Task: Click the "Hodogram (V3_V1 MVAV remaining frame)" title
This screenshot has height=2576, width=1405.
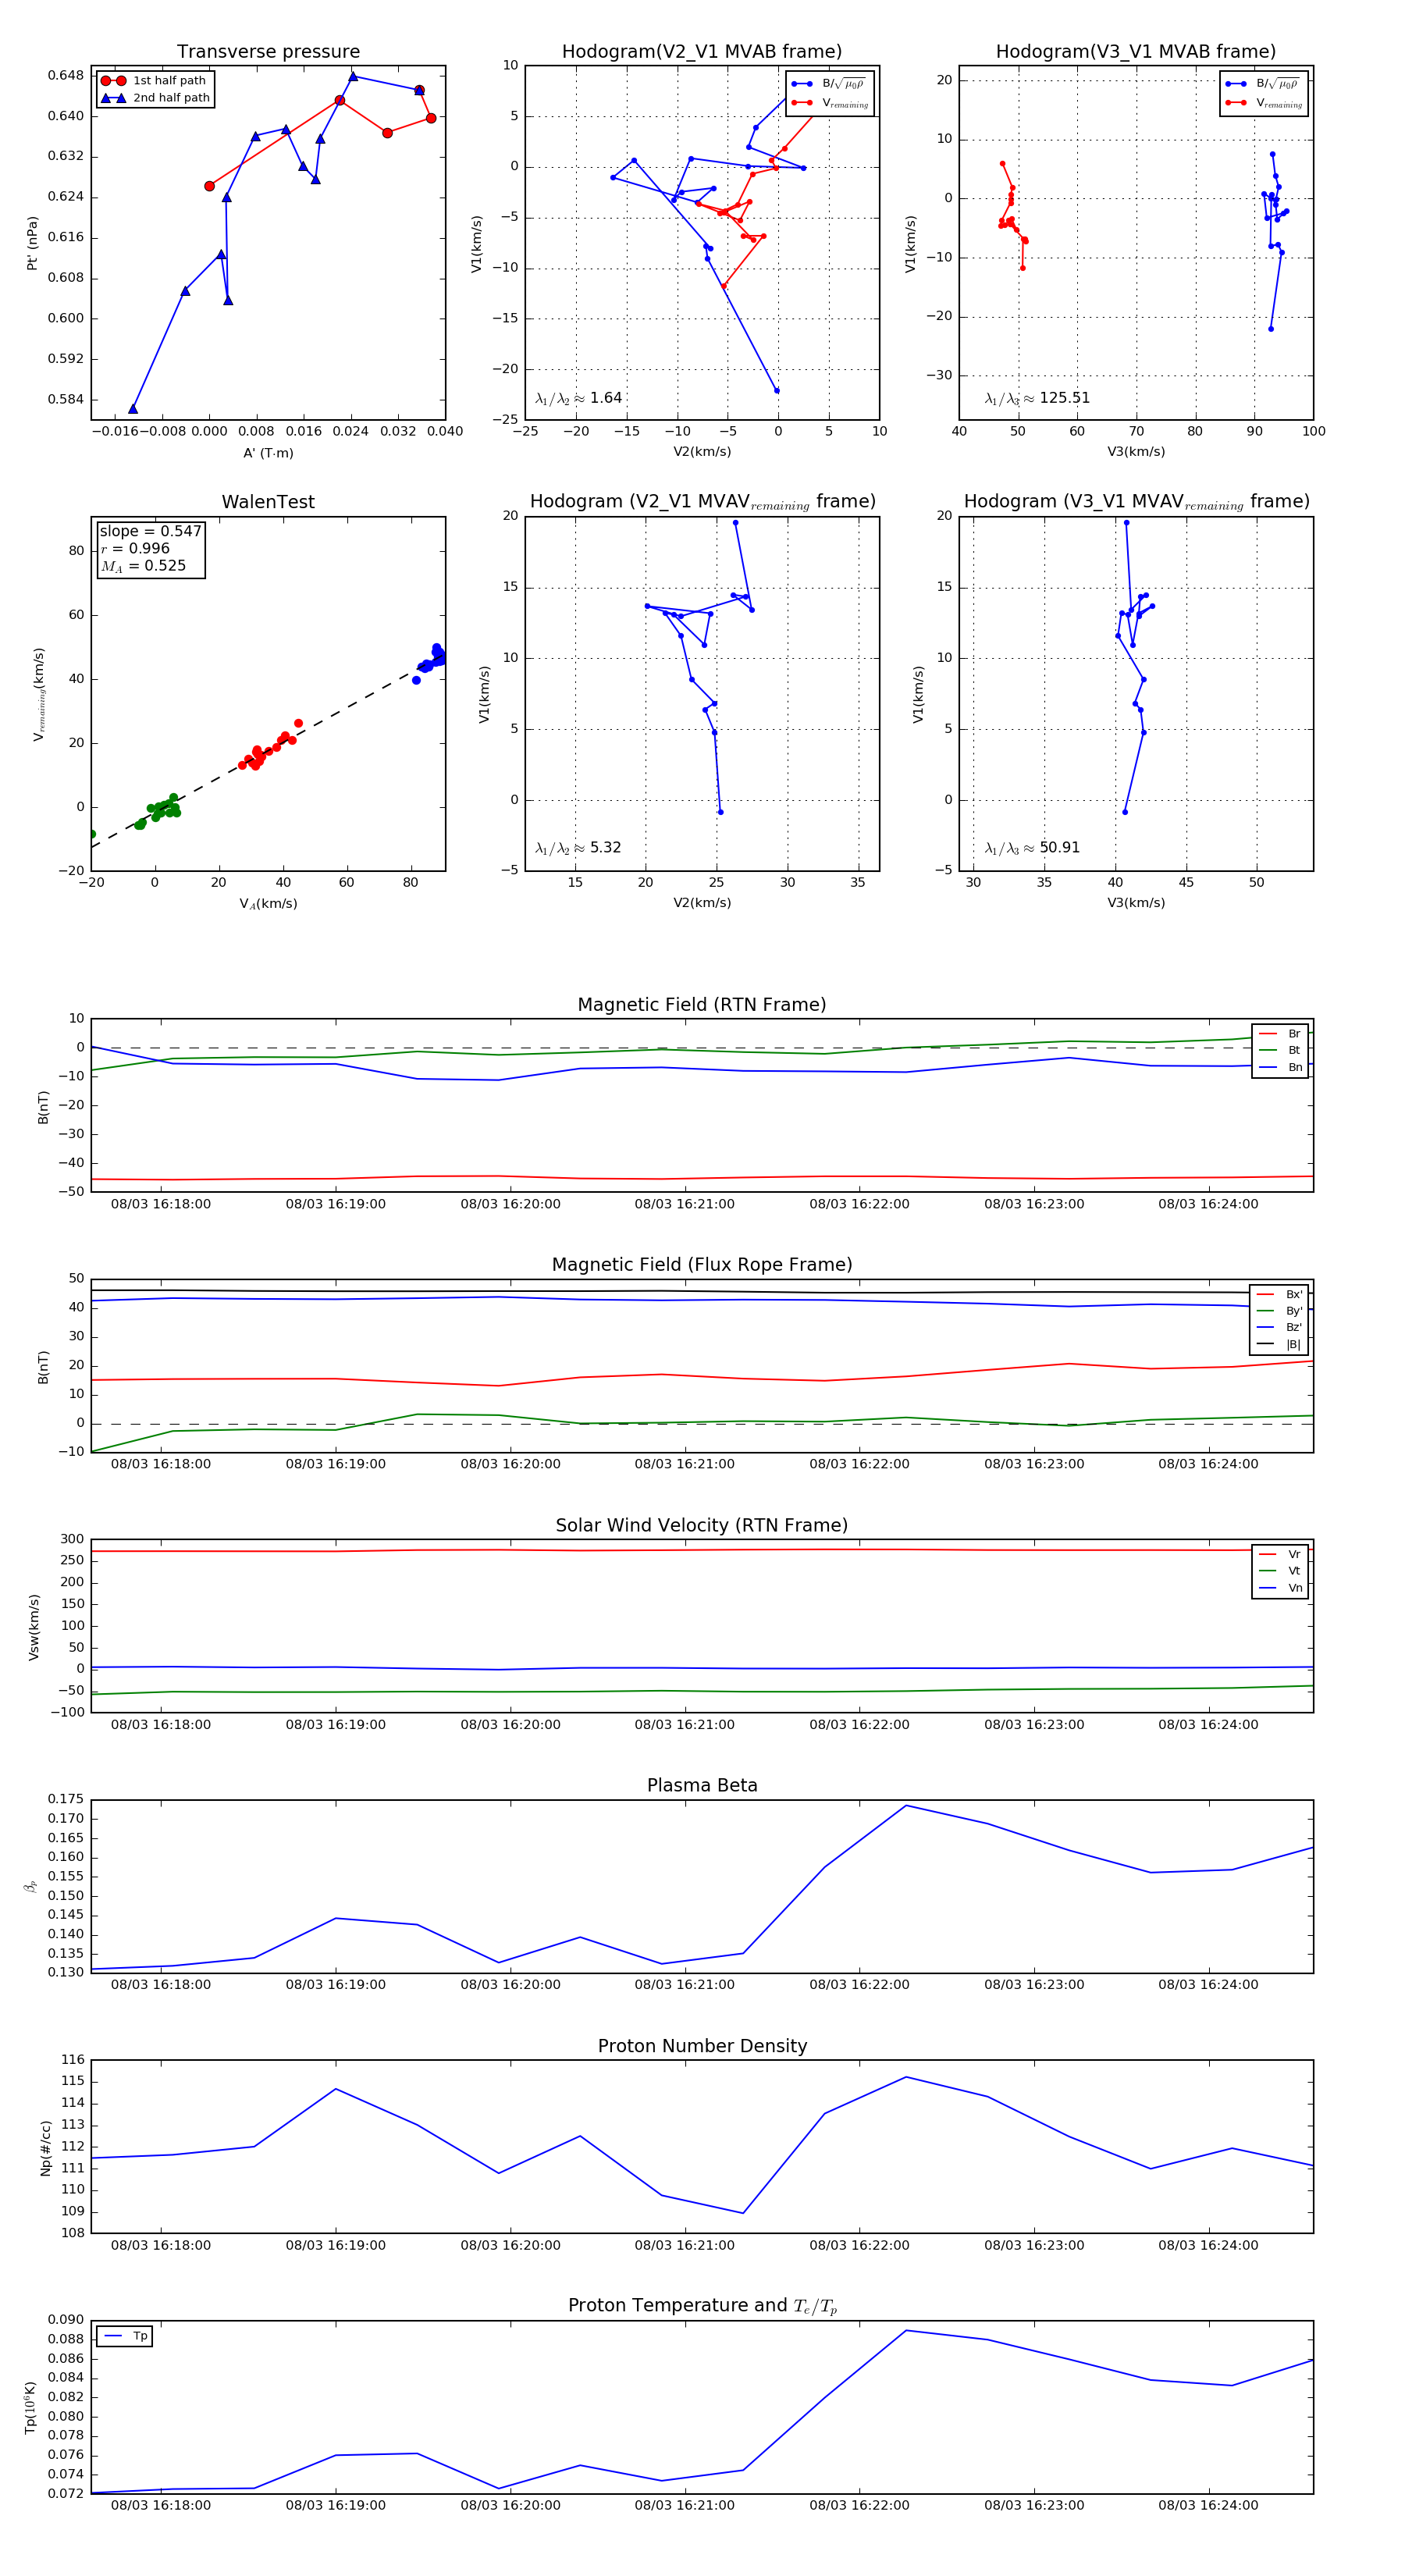Action: click(x=1136, y=502)
